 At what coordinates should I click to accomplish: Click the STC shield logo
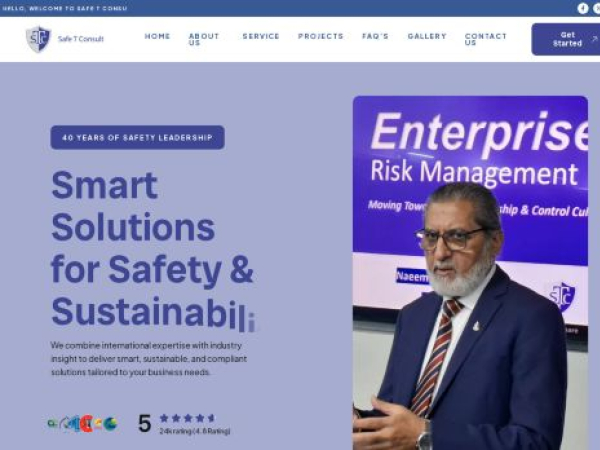click(38, 39)
